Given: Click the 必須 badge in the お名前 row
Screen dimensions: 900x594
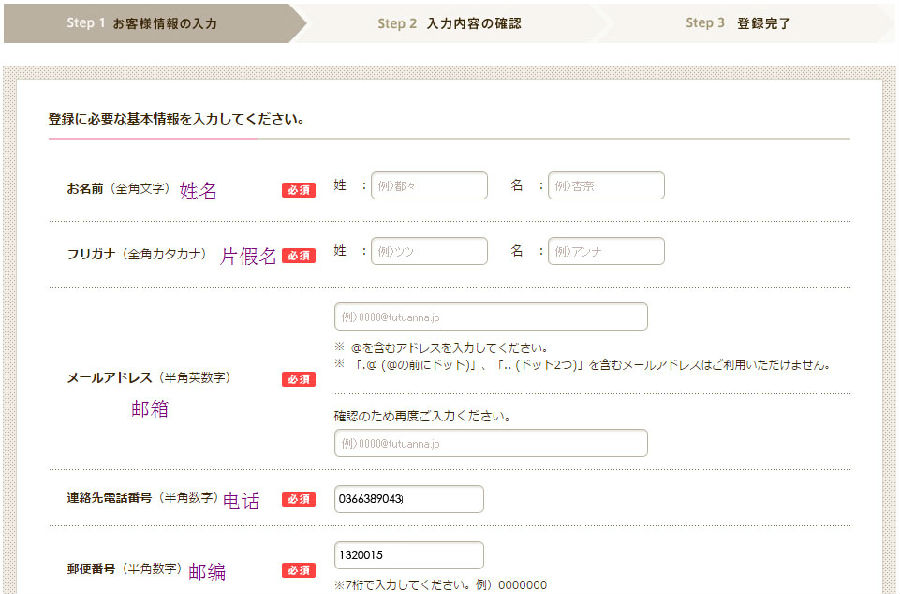Looking at the screenshot, I should [298, 190].
